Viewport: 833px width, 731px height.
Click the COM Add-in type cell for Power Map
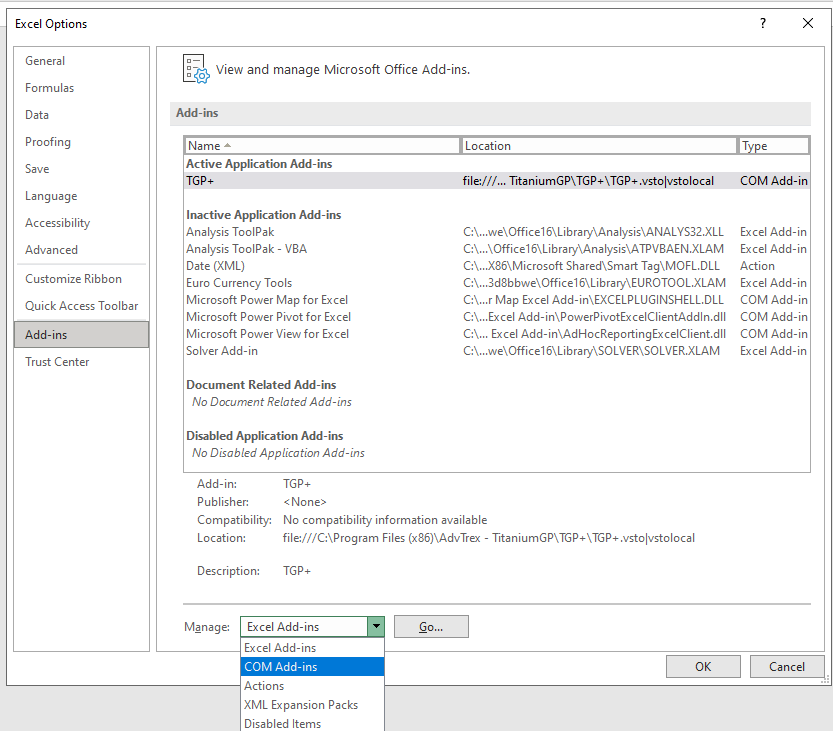click(x=774, y=300)
